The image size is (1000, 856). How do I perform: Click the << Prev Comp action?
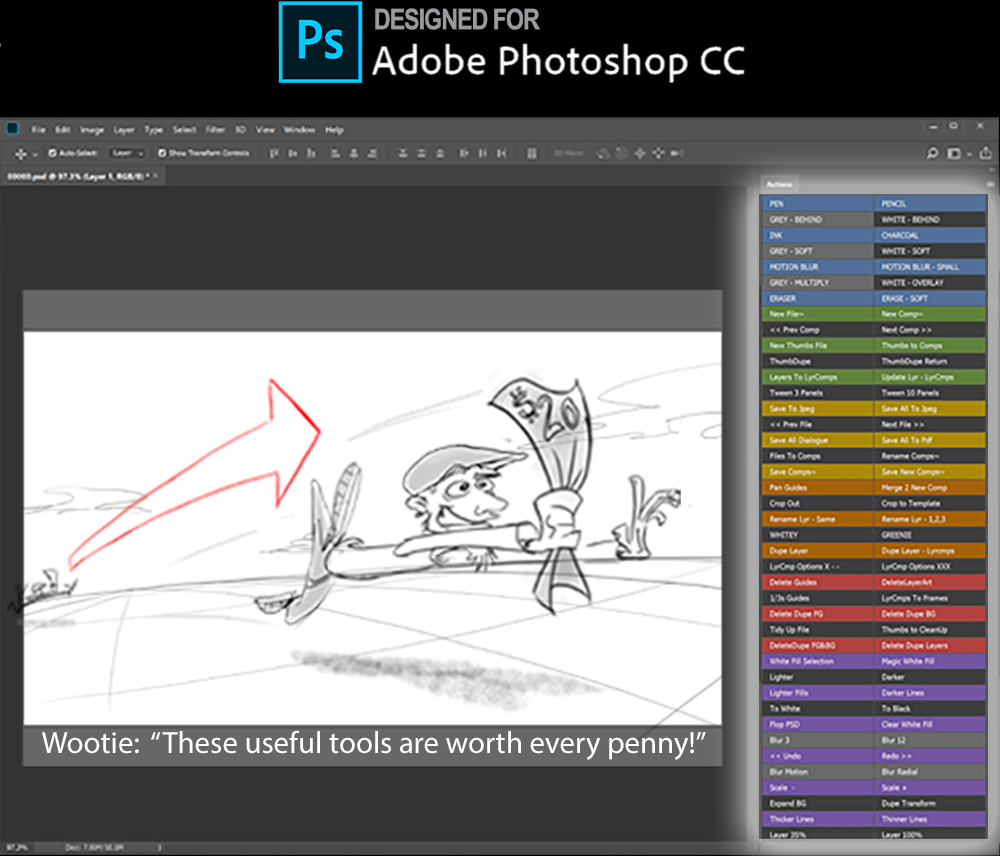point(818,330)
